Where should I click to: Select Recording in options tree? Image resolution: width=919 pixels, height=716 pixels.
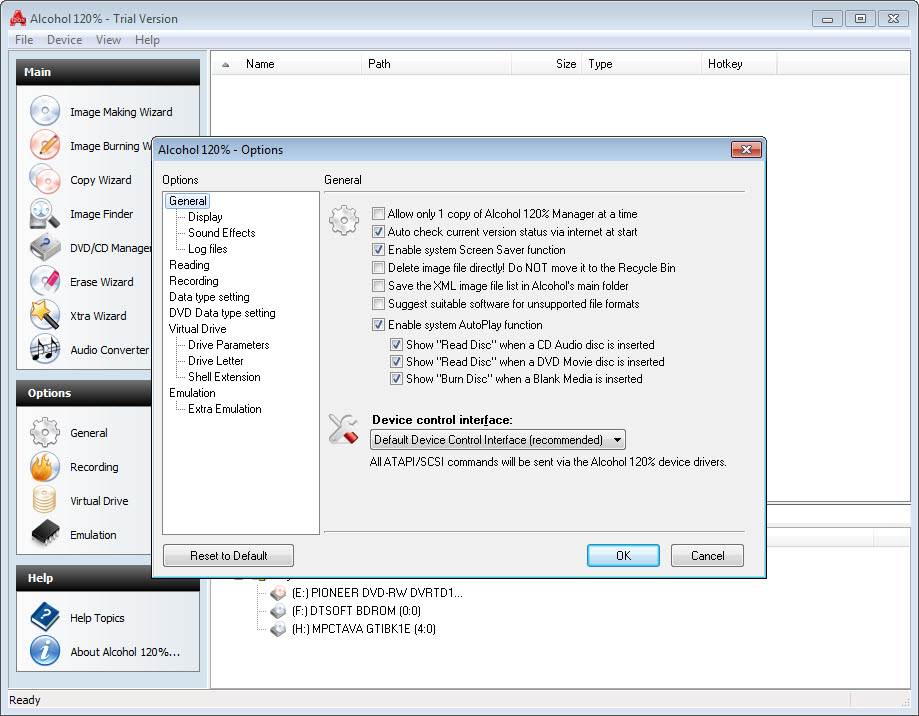193,281
